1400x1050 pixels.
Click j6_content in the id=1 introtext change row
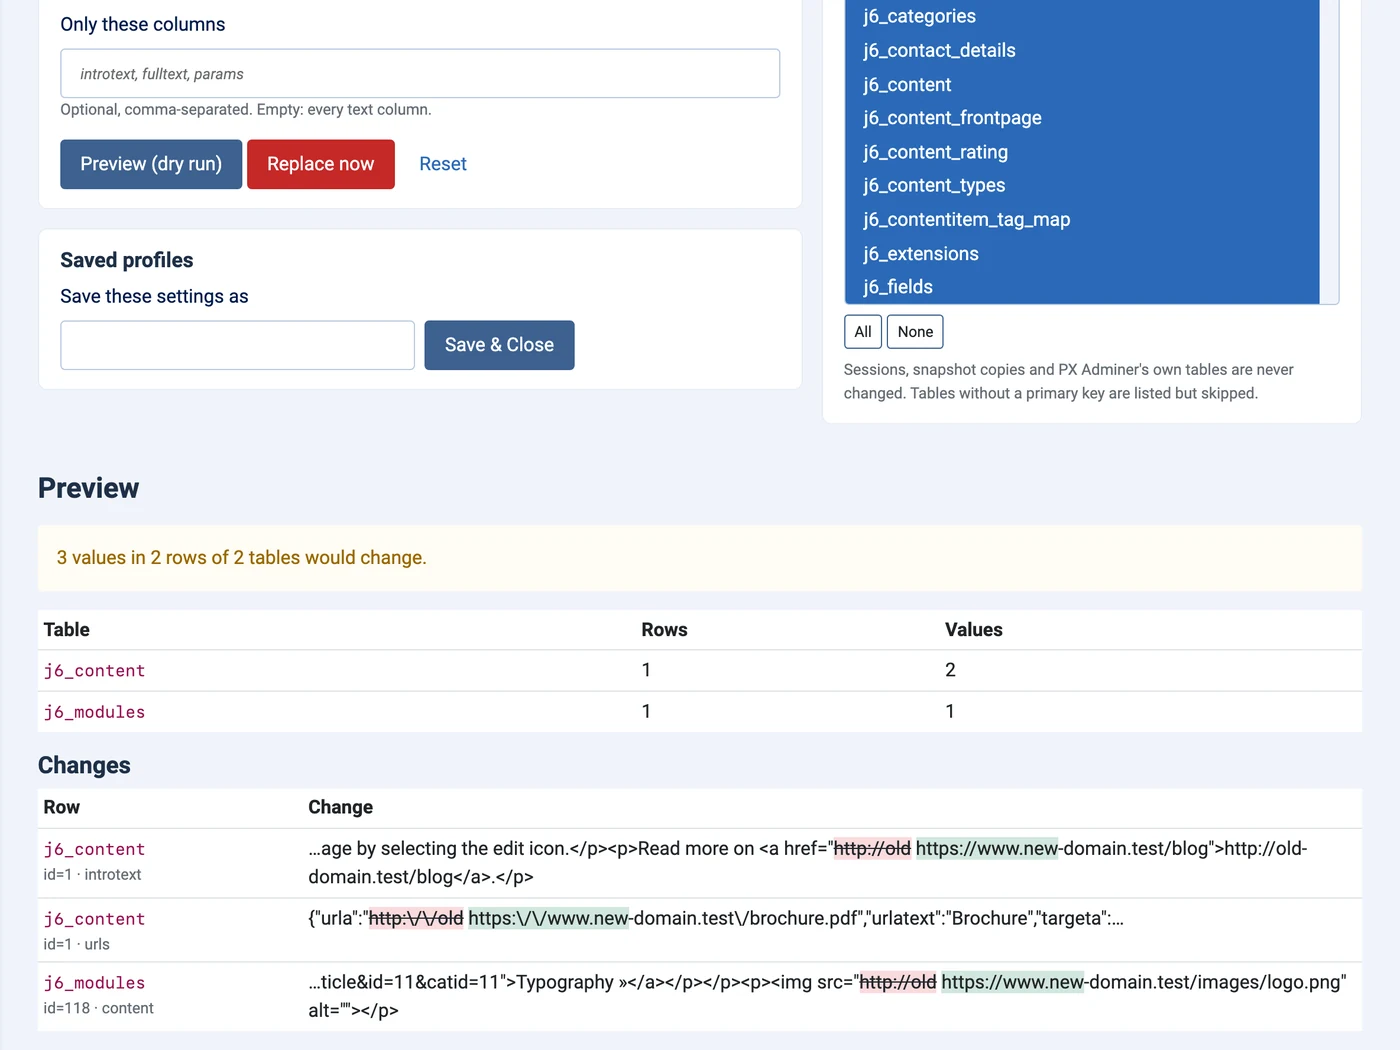[94, 849]
